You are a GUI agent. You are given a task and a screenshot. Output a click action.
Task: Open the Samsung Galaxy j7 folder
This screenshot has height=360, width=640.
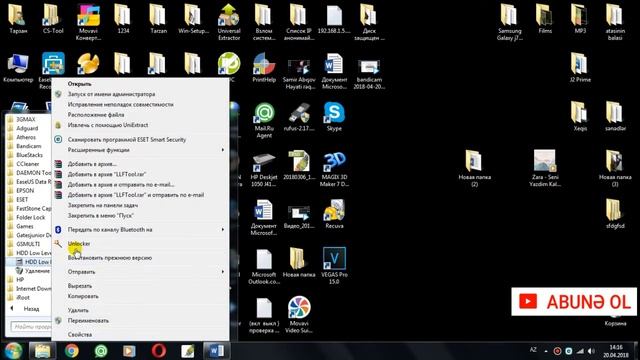pyautogui.click(x=509, y=22)
